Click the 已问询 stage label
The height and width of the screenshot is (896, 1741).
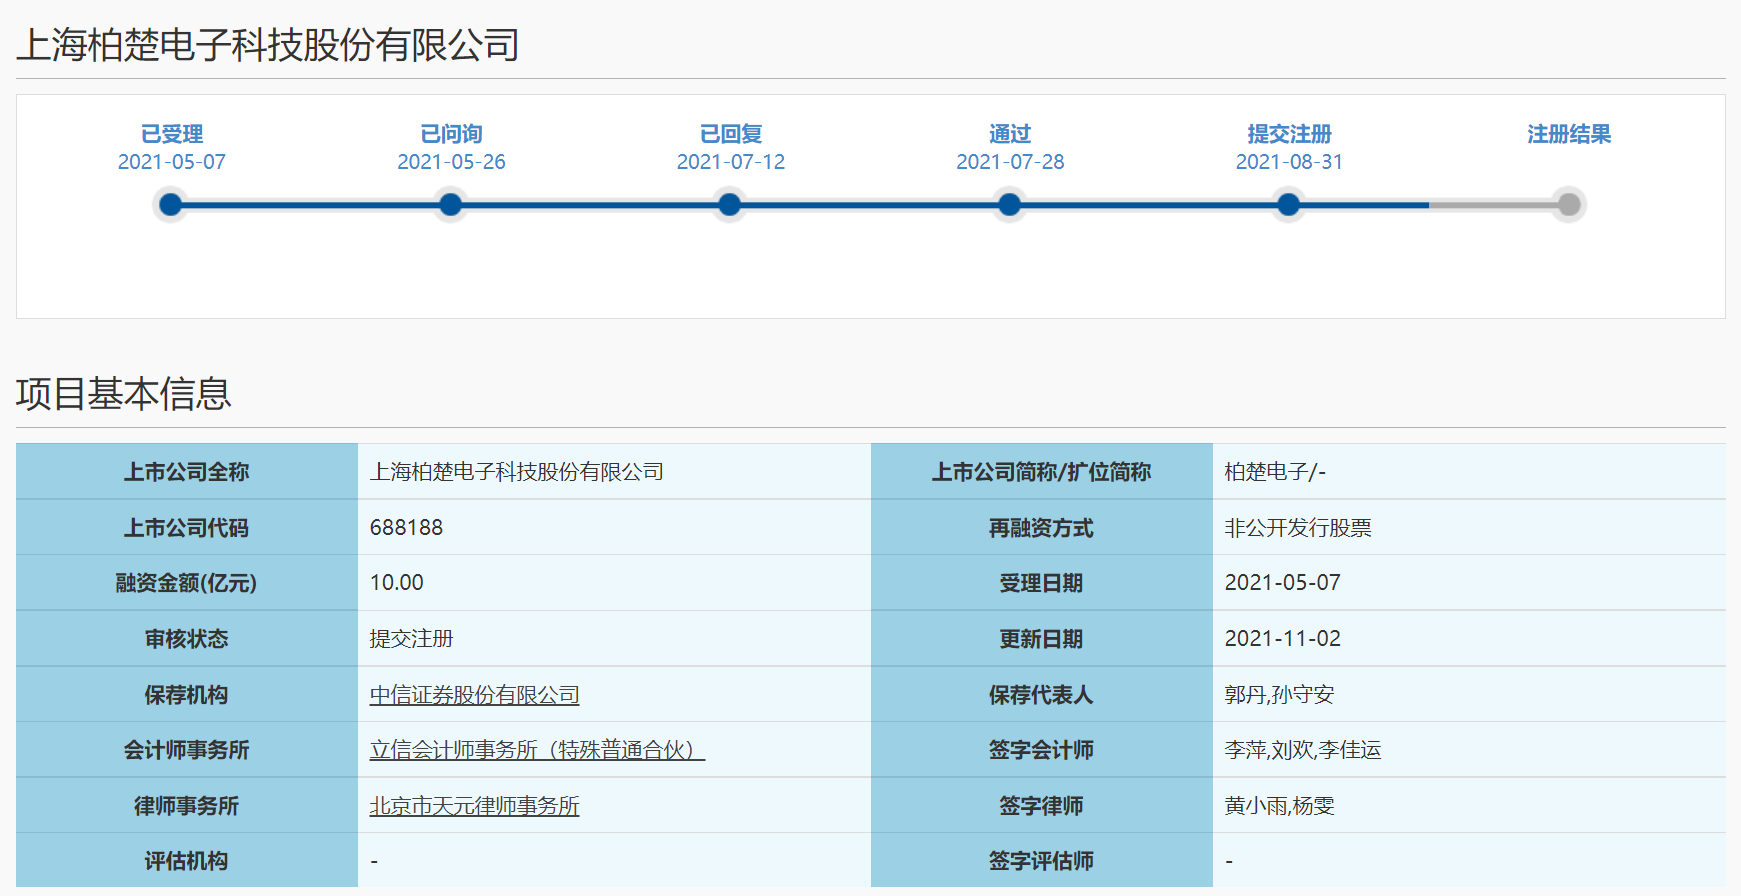pos(451,134)
